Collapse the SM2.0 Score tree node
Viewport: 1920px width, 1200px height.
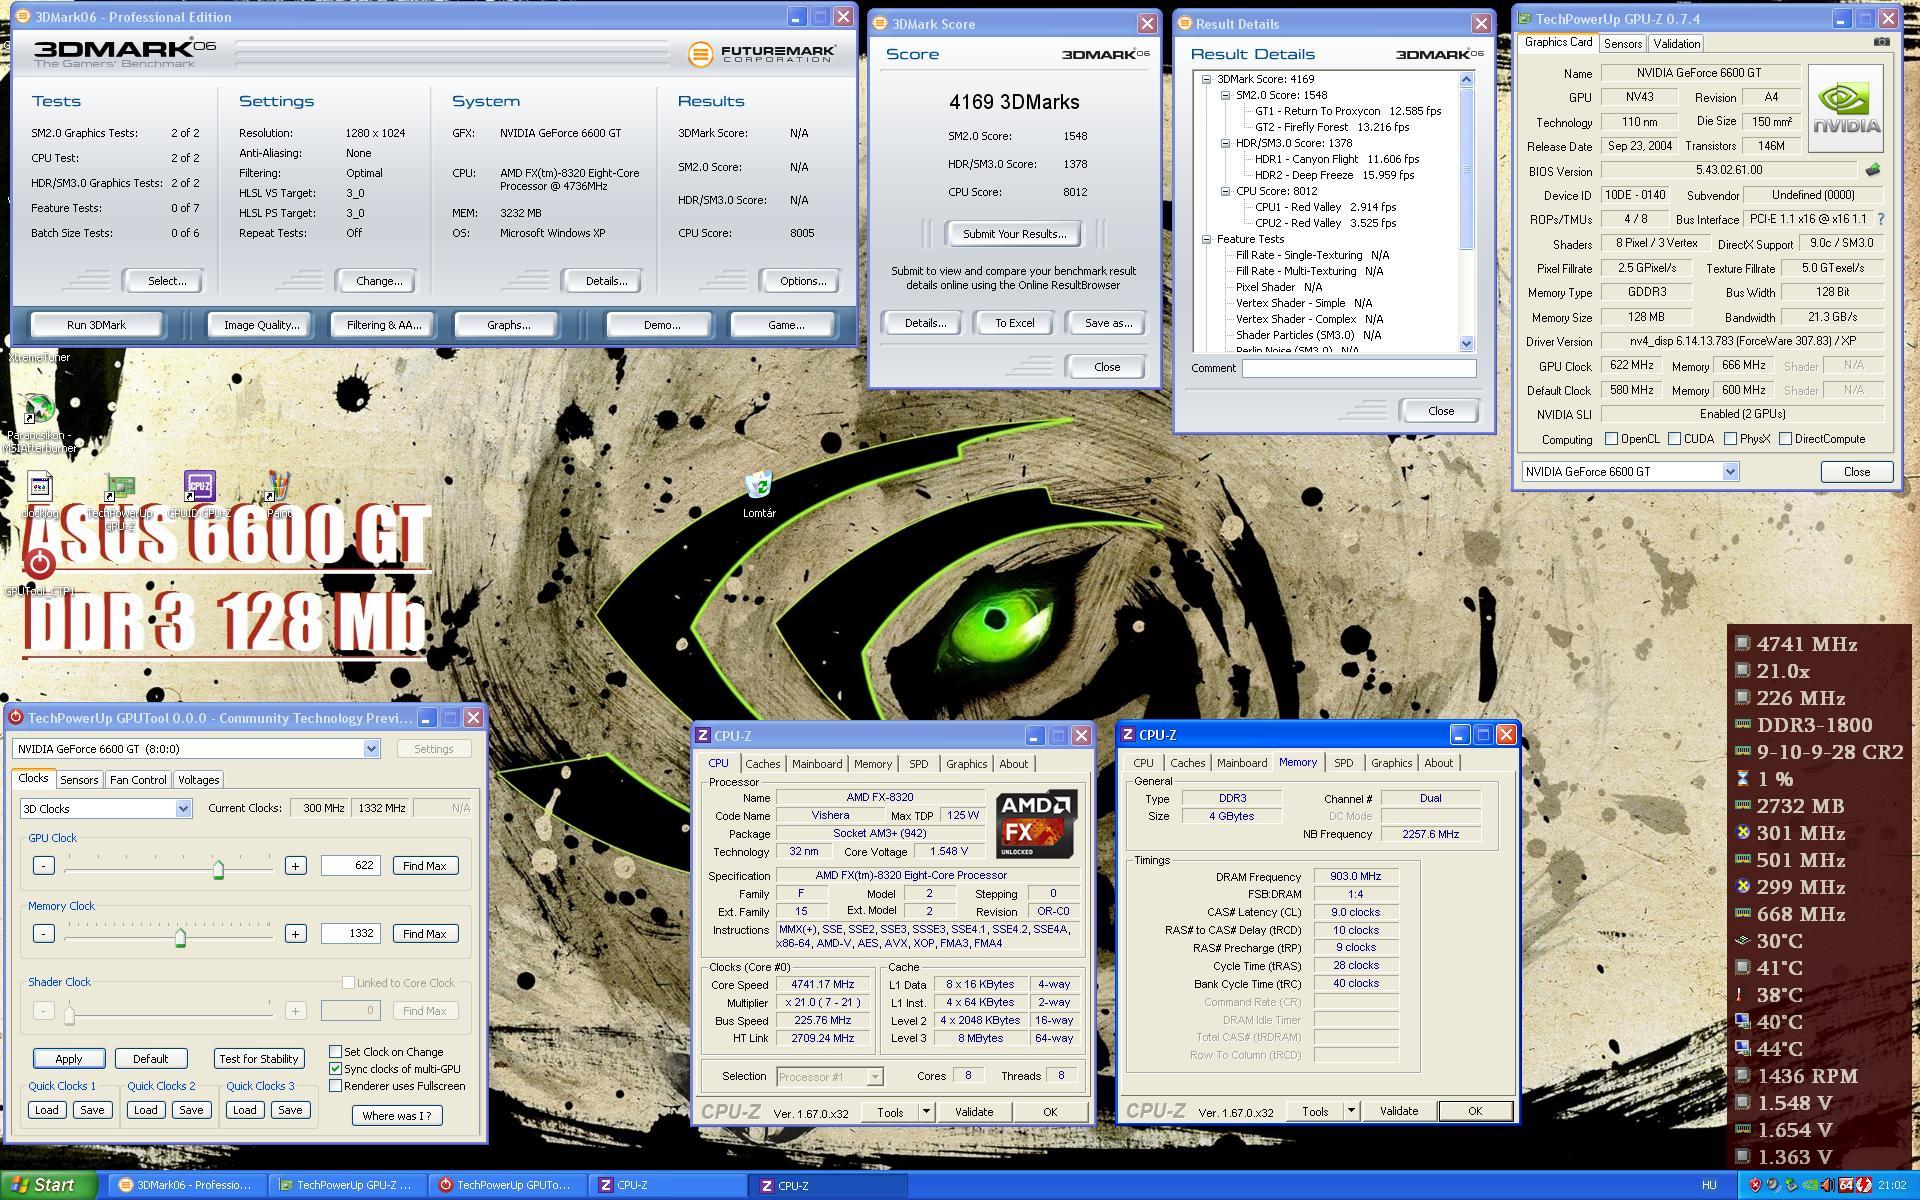pos(1226,95)
